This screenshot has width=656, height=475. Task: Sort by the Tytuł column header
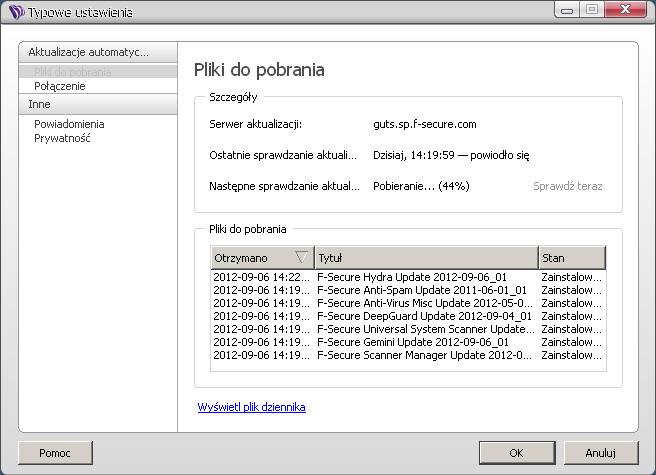point(426,257)
